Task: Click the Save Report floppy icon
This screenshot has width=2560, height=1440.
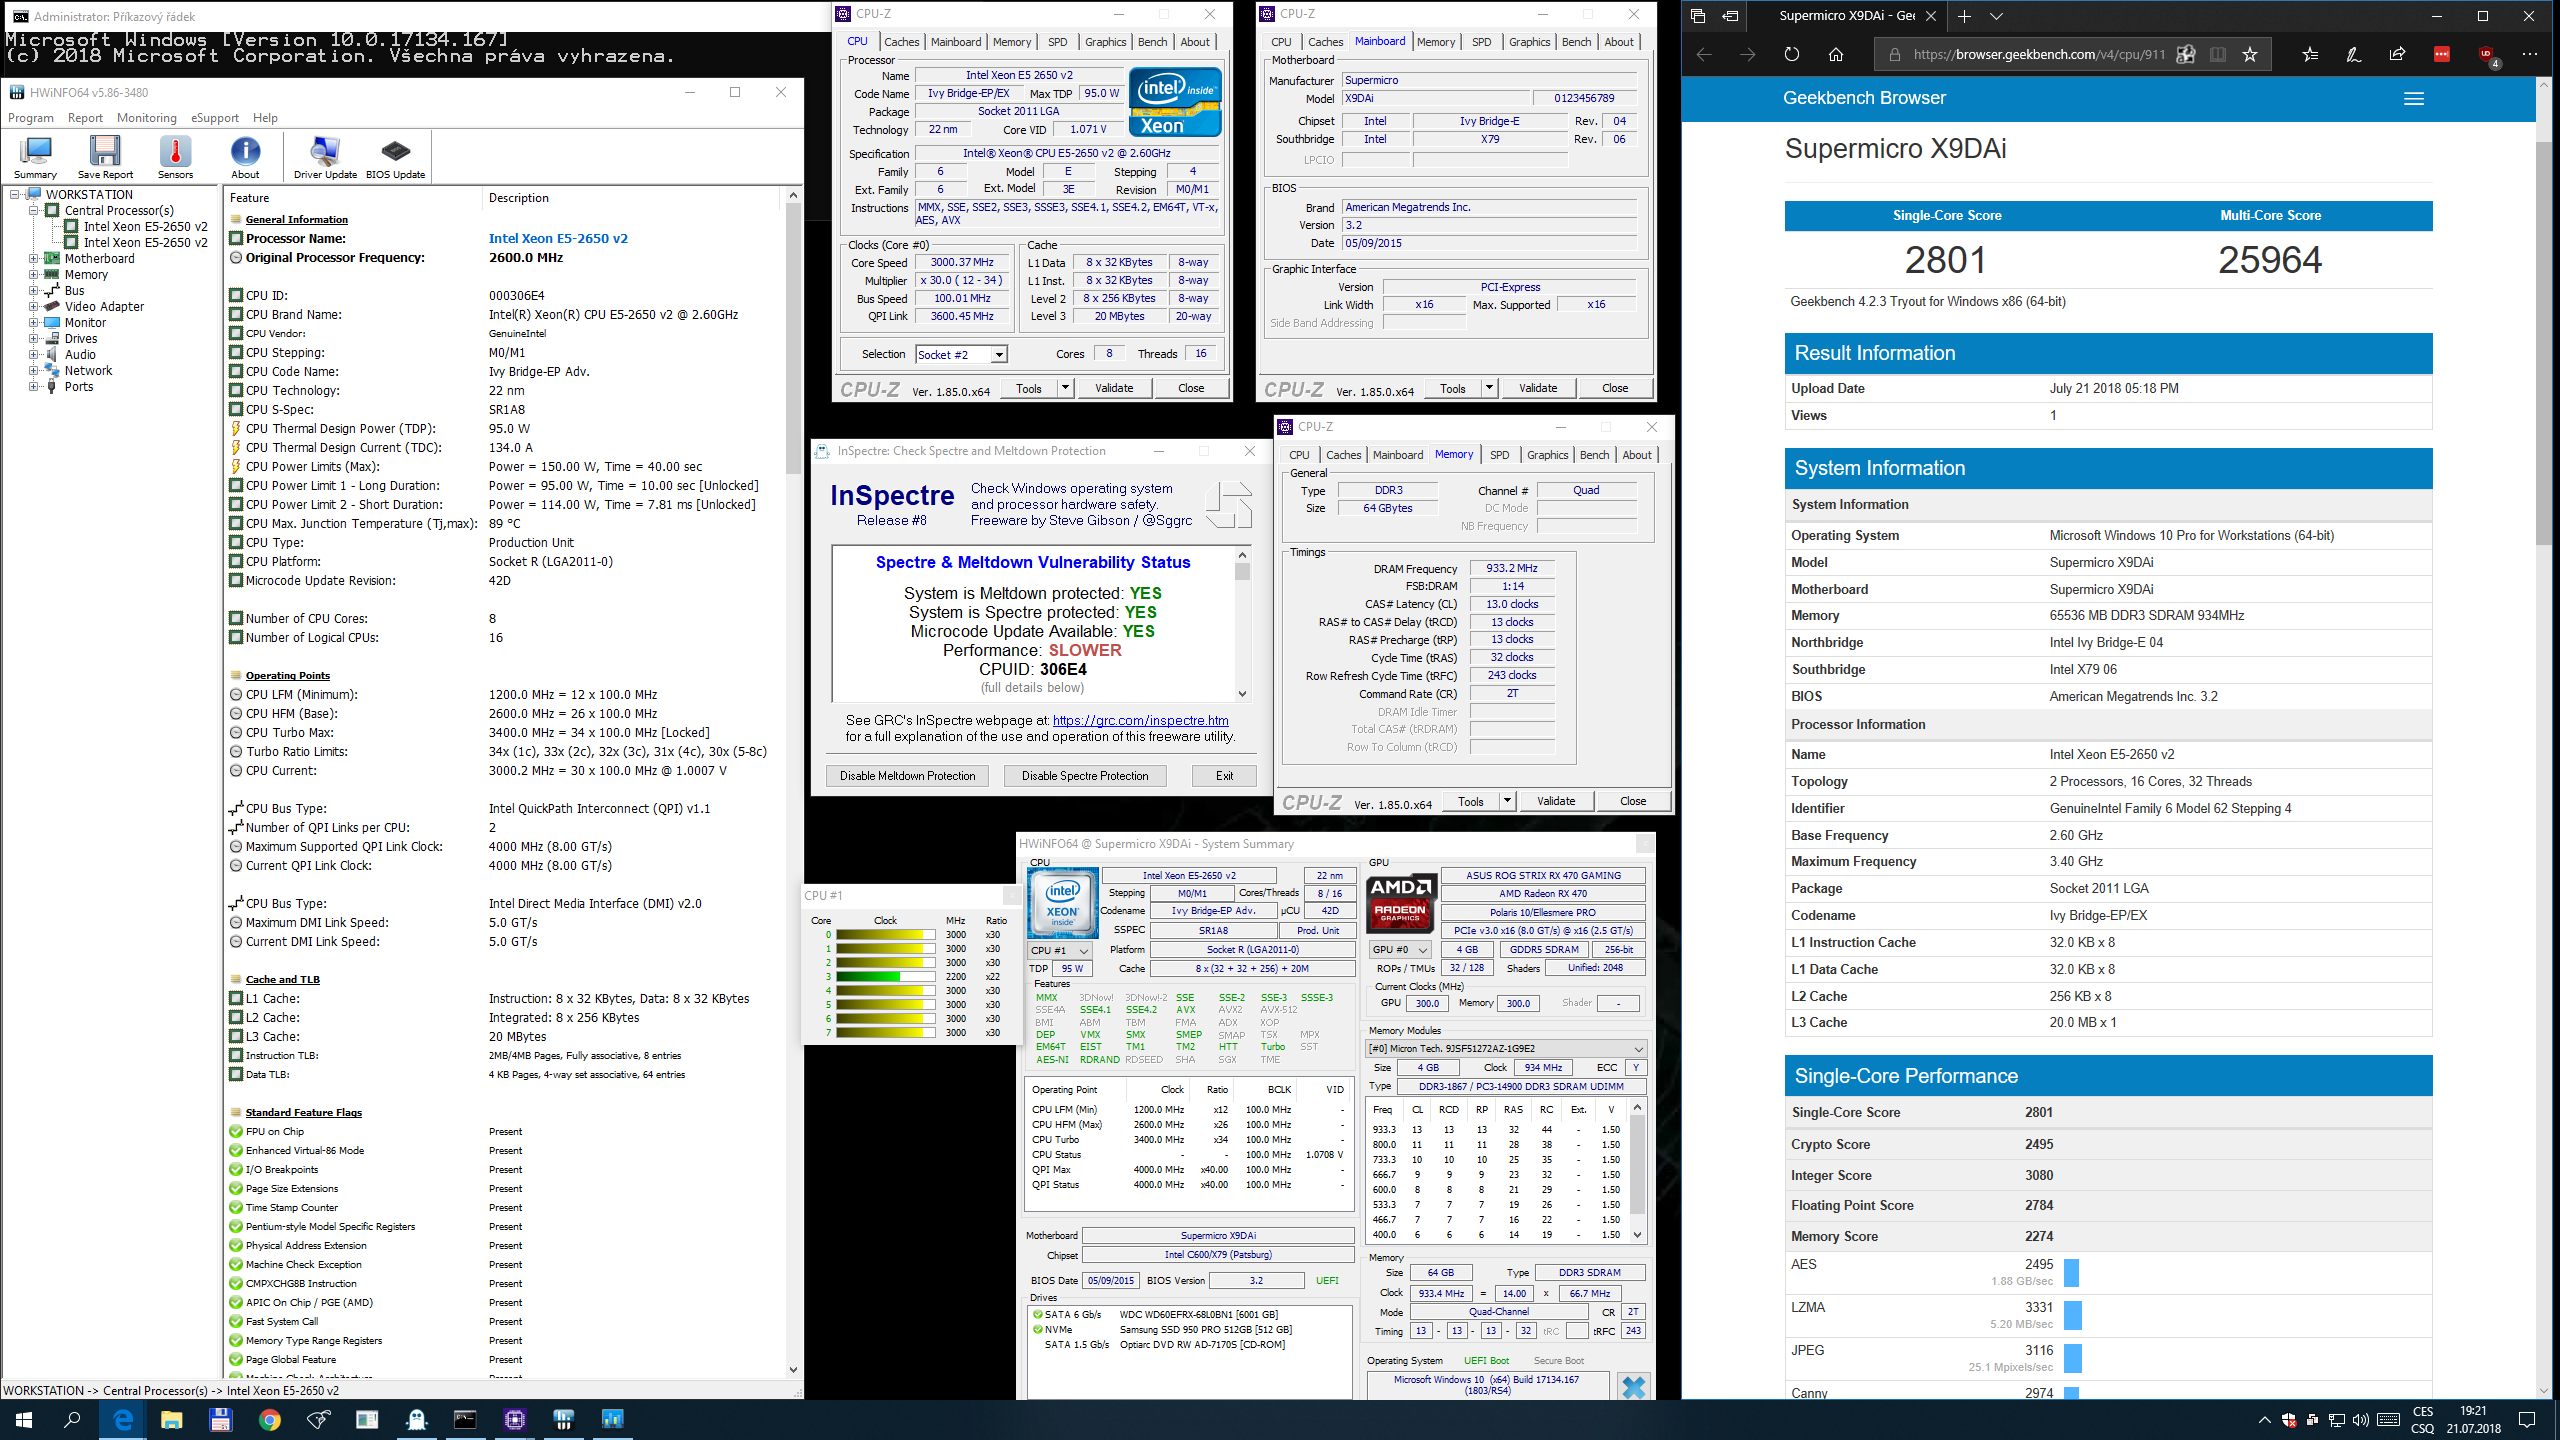Action: (105, 157)
